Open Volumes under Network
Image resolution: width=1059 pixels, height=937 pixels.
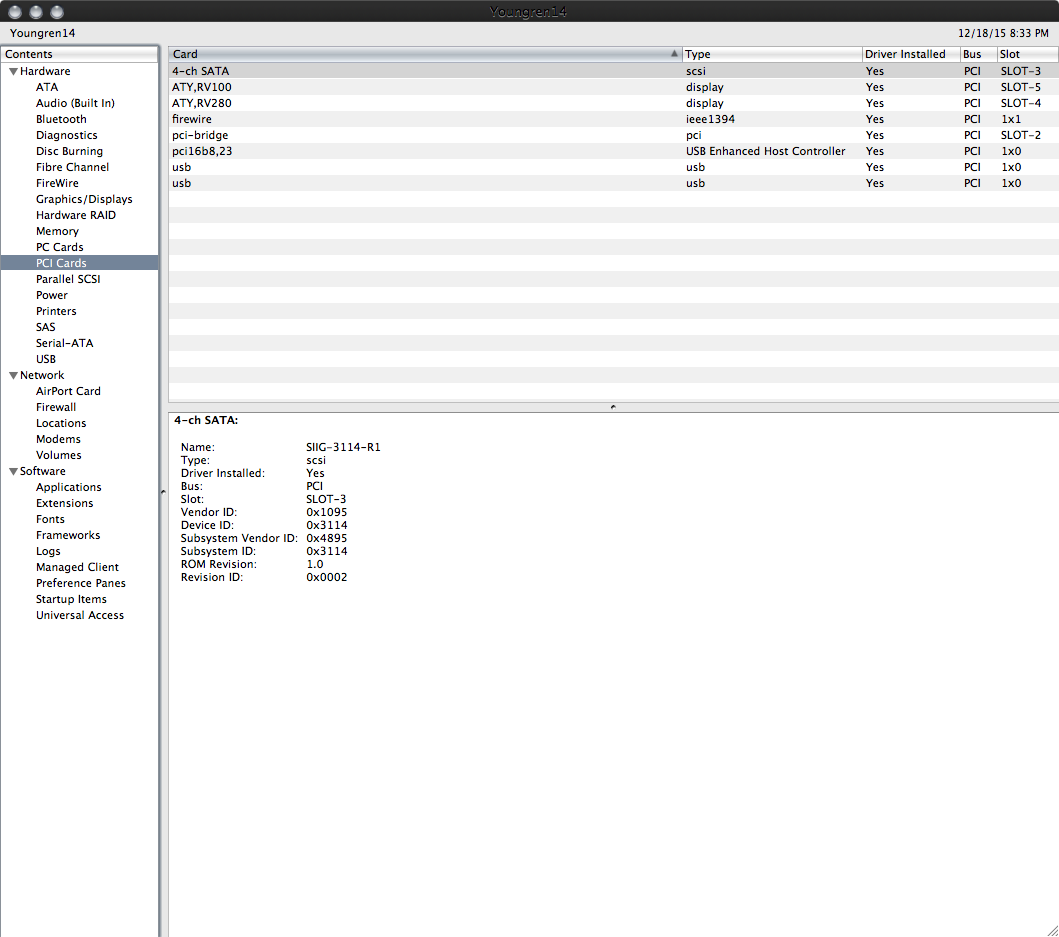pyautogui.click(x=58, y=455)
